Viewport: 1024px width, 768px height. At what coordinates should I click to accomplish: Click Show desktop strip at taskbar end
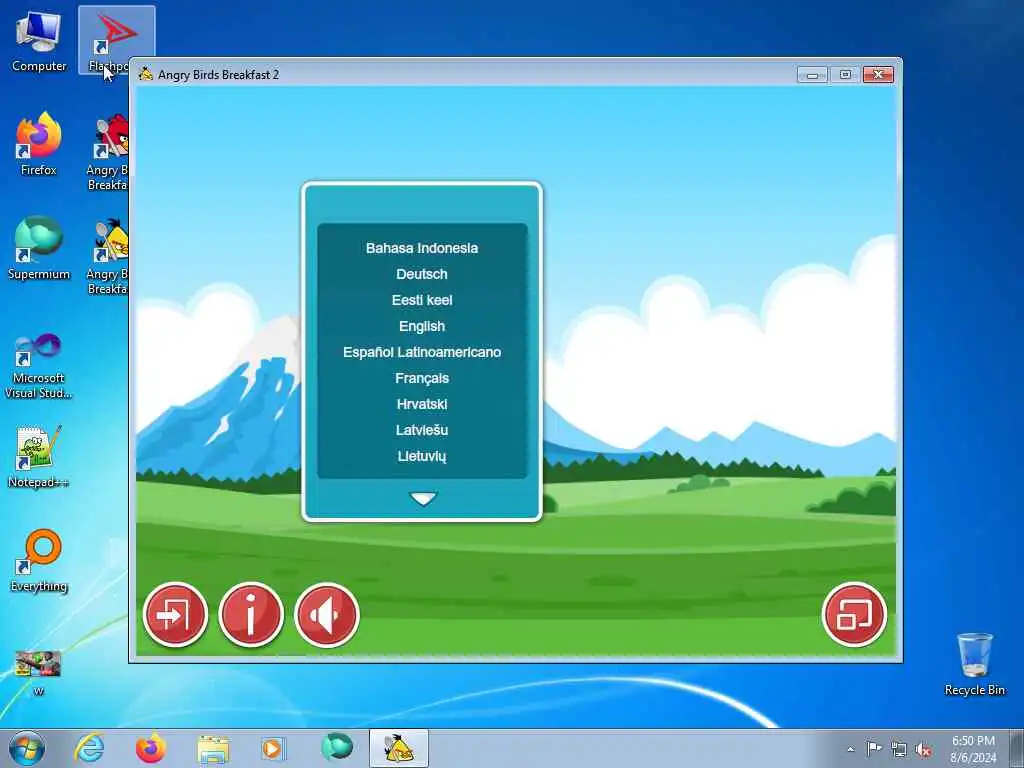(x=1017, y=748)
